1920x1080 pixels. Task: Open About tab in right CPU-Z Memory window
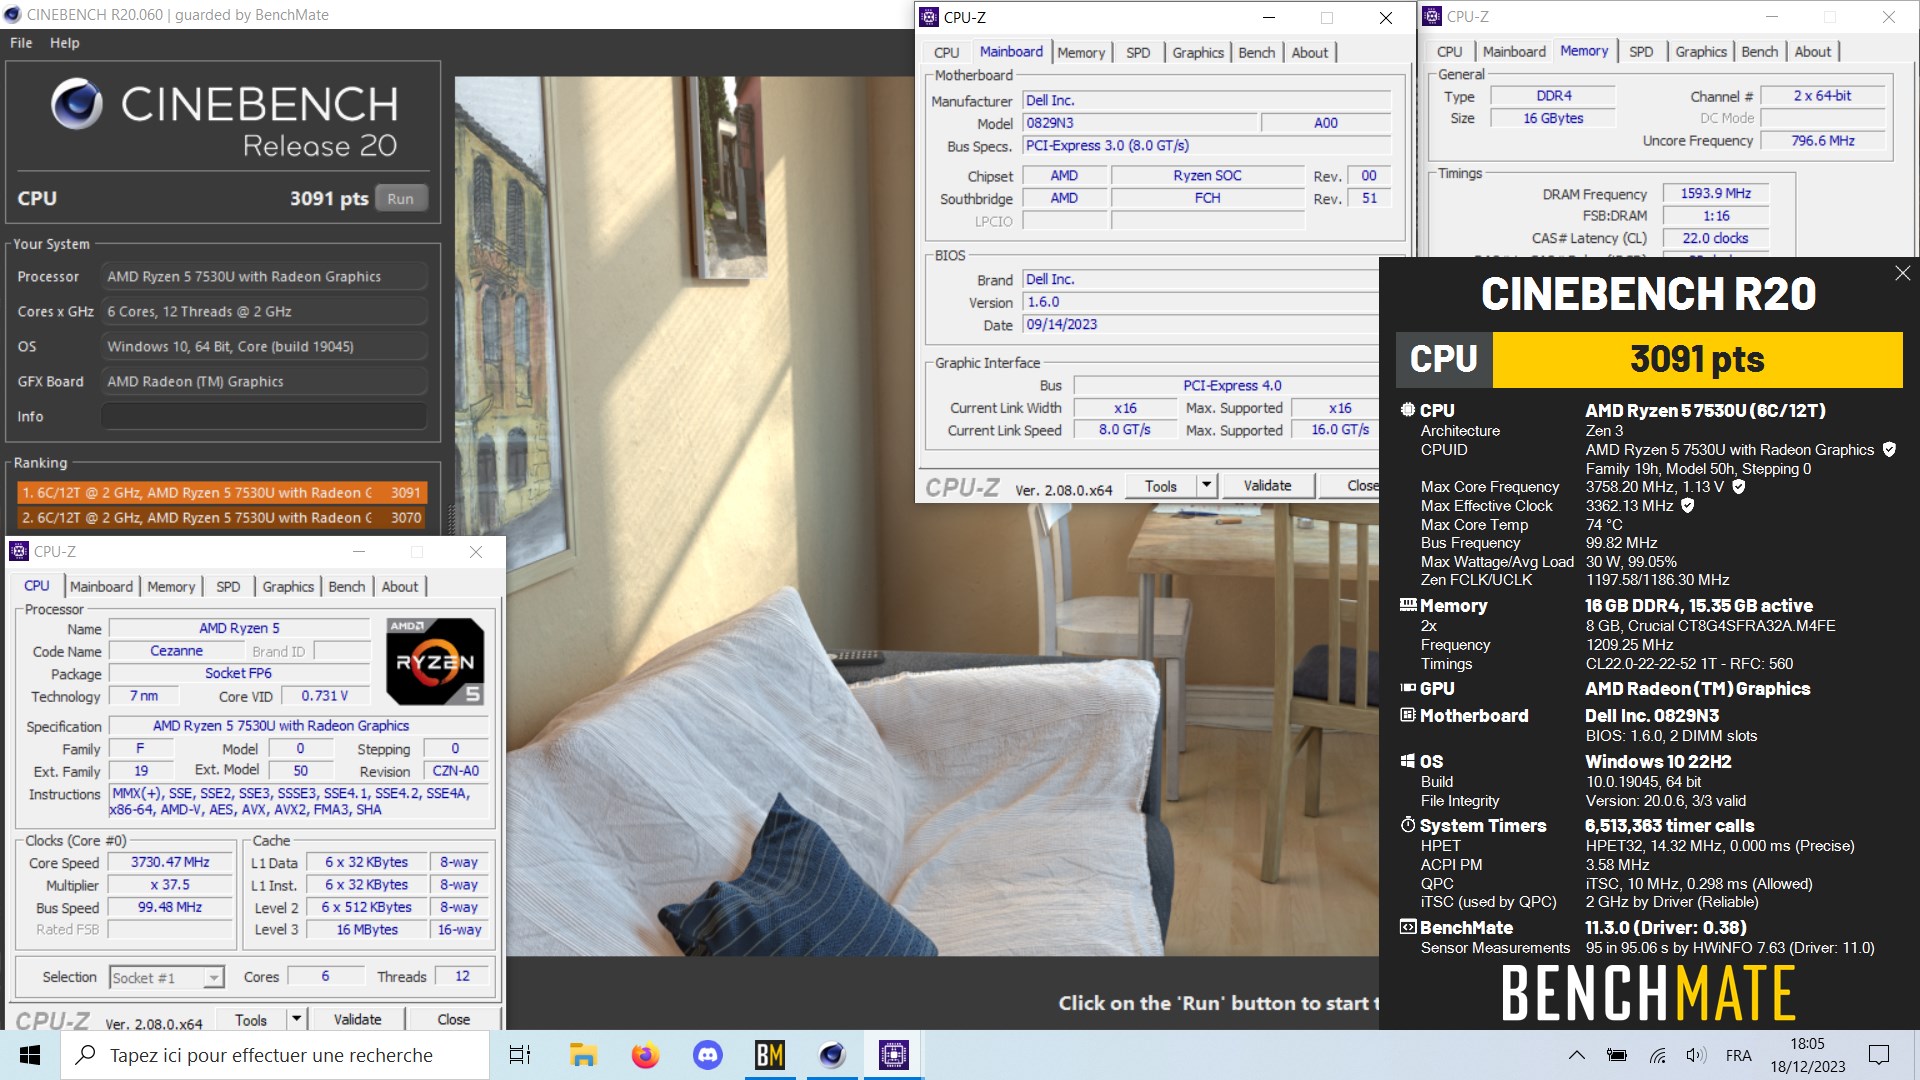pos(1813,52)
